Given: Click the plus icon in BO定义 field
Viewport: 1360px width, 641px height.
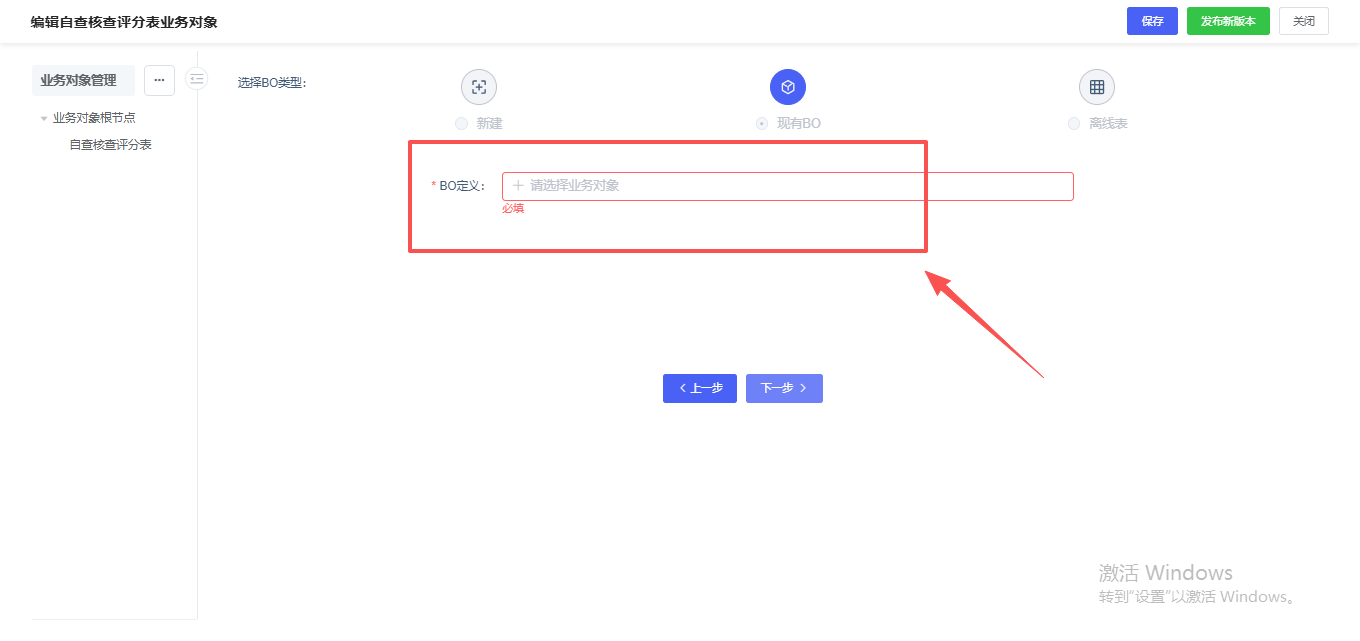Looking at the screenshot, I should click(518, 186).
